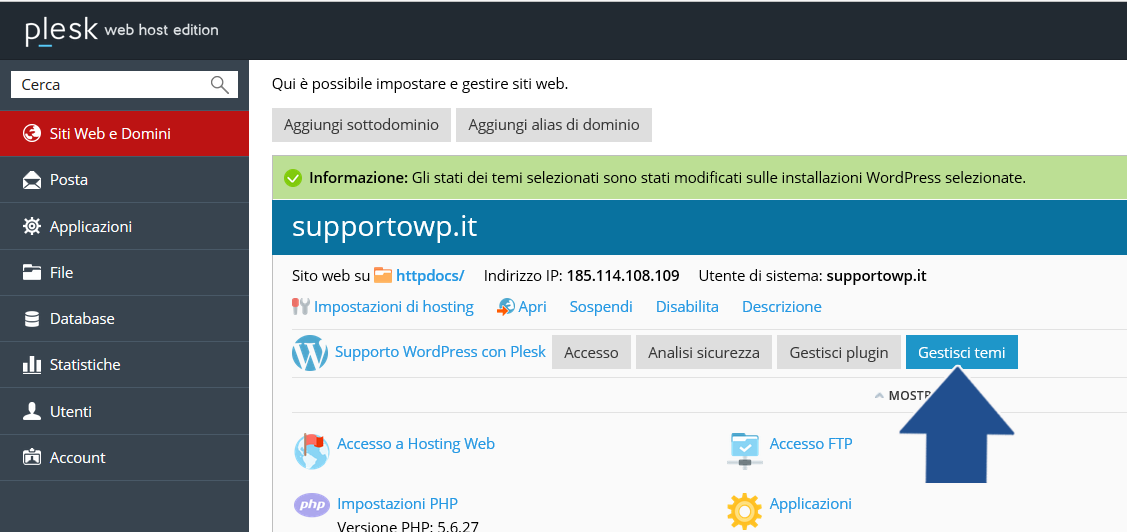
Task: Click the orange folder icon beside httpdocs
Action: coord(383,275)
